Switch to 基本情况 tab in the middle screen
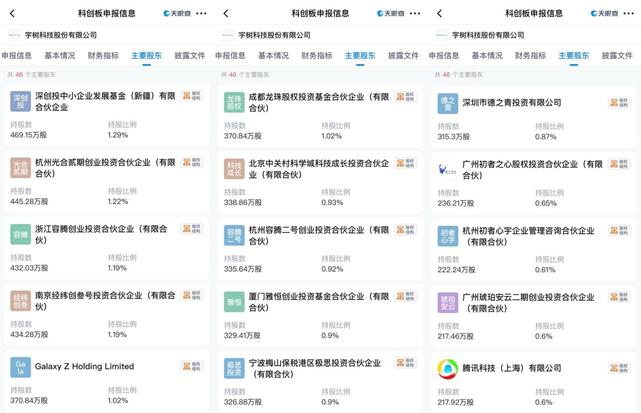Image resolution: width=641 pixels, height=413 pixels. [273, 56]
